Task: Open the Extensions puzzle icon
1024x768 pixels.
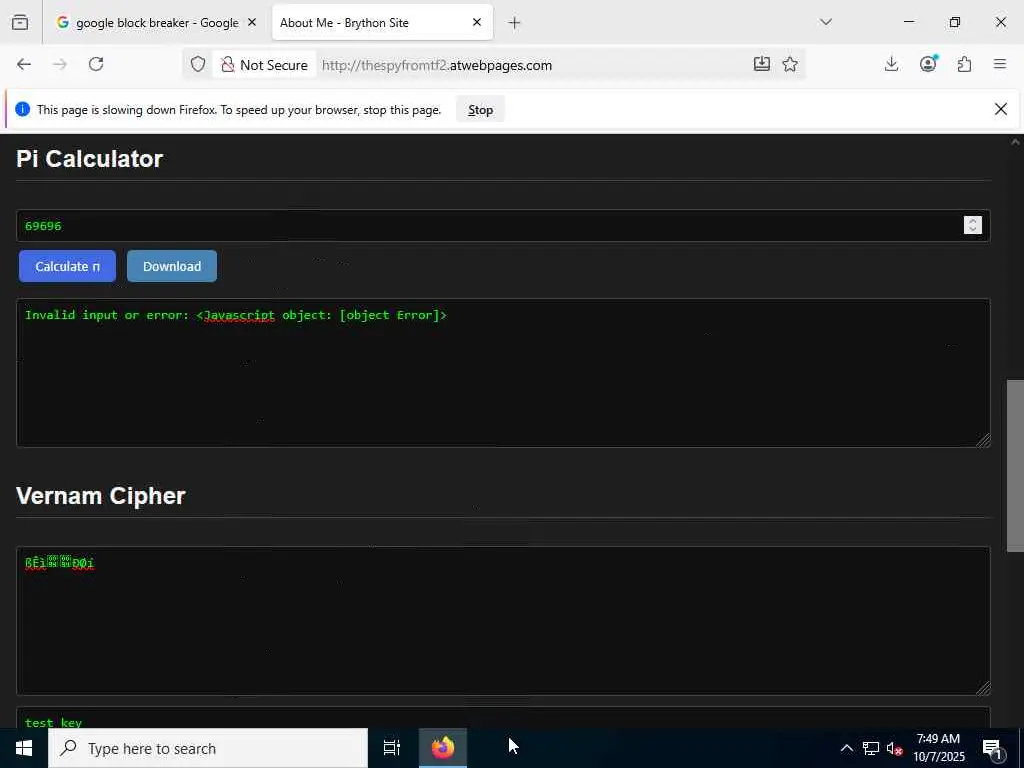Action: (965, 64)
